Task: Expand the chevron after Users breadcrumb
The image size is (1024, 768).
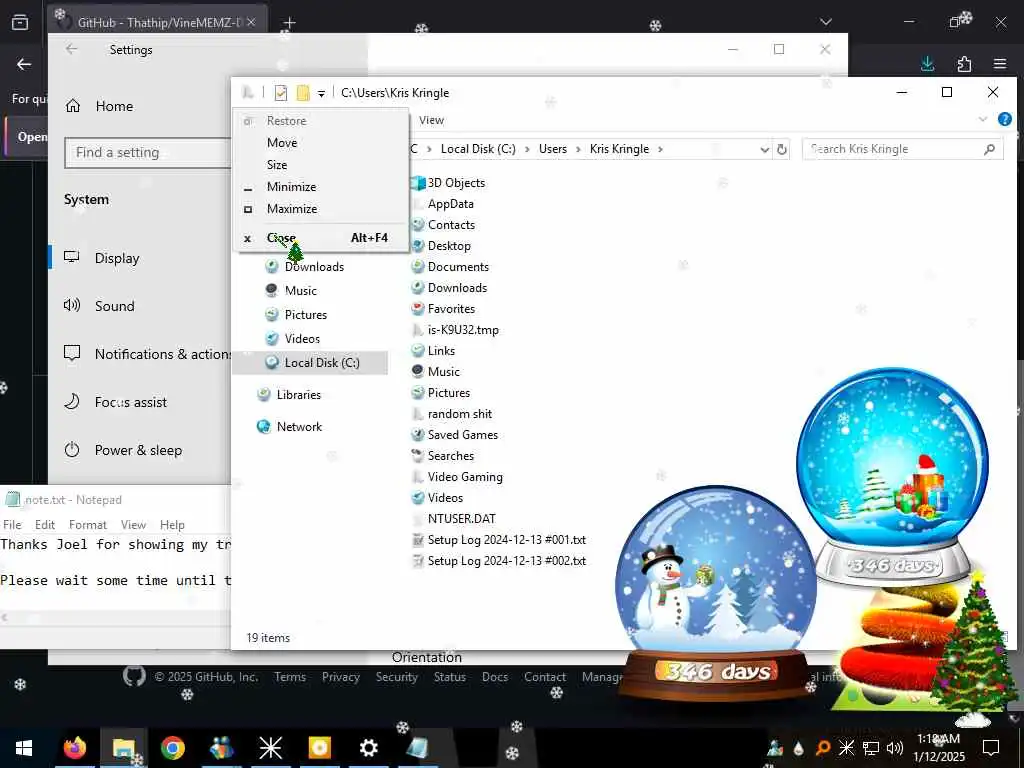Action: click(579, 149)
